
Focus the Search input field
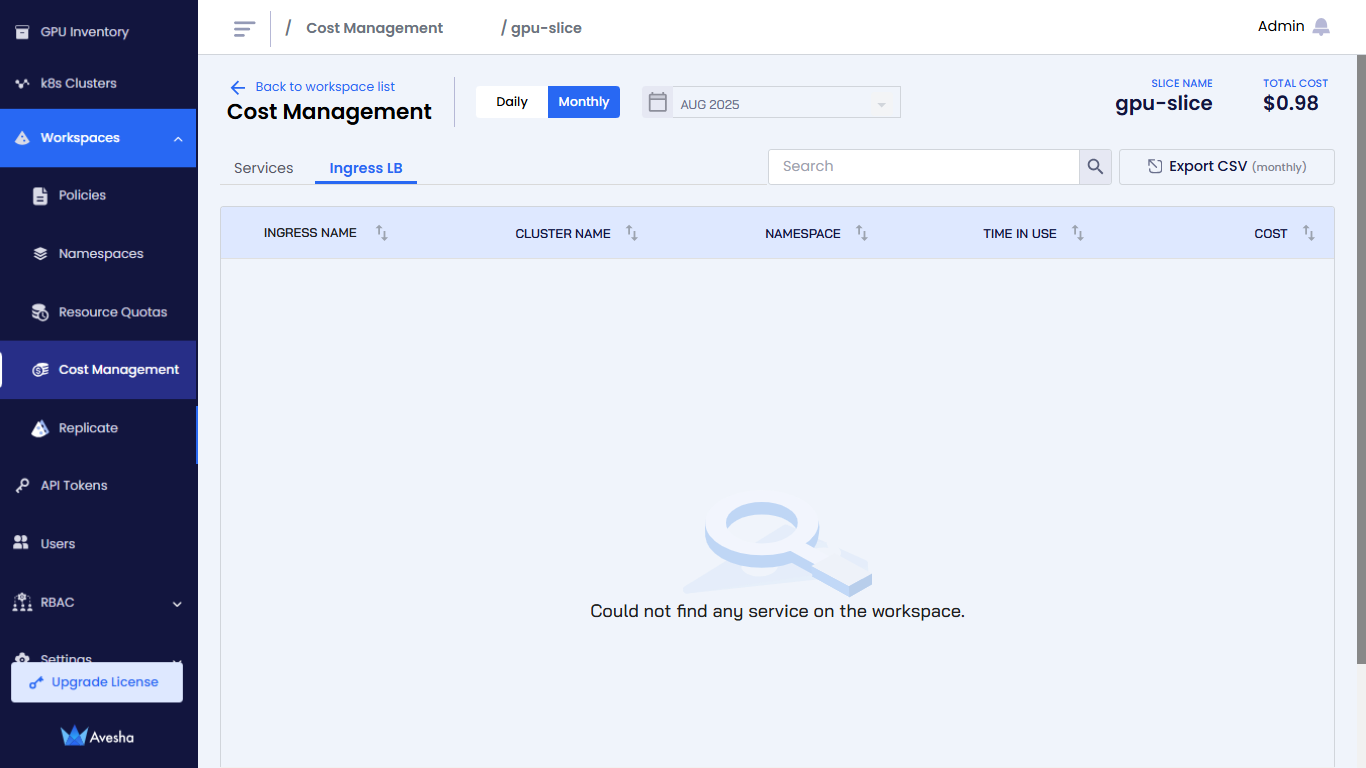923,167
